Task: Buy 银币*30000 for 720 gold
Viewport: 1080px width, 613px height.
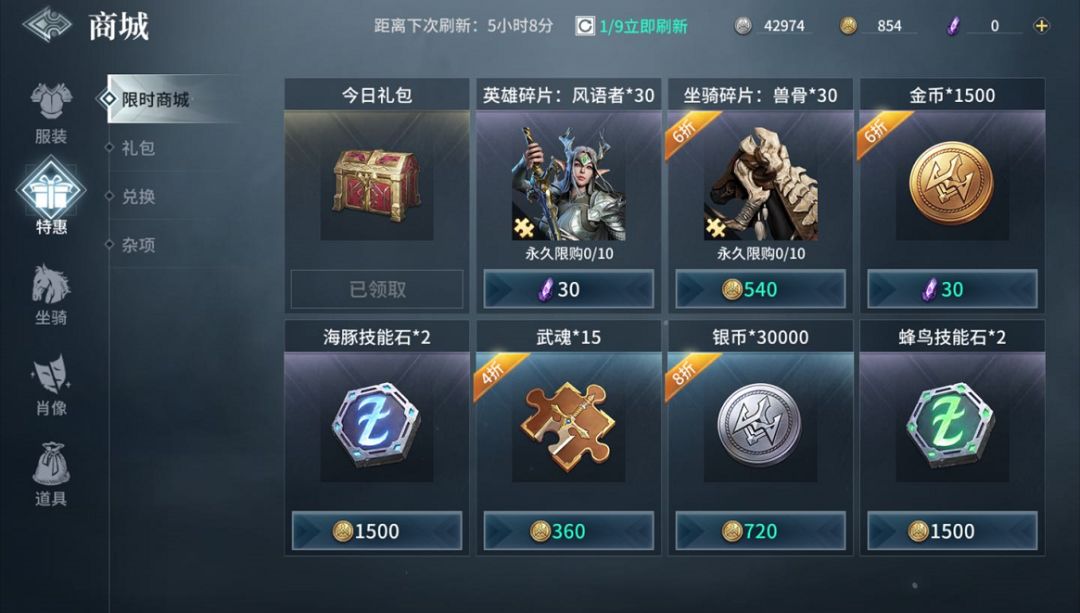Action: tap(760, 531)
